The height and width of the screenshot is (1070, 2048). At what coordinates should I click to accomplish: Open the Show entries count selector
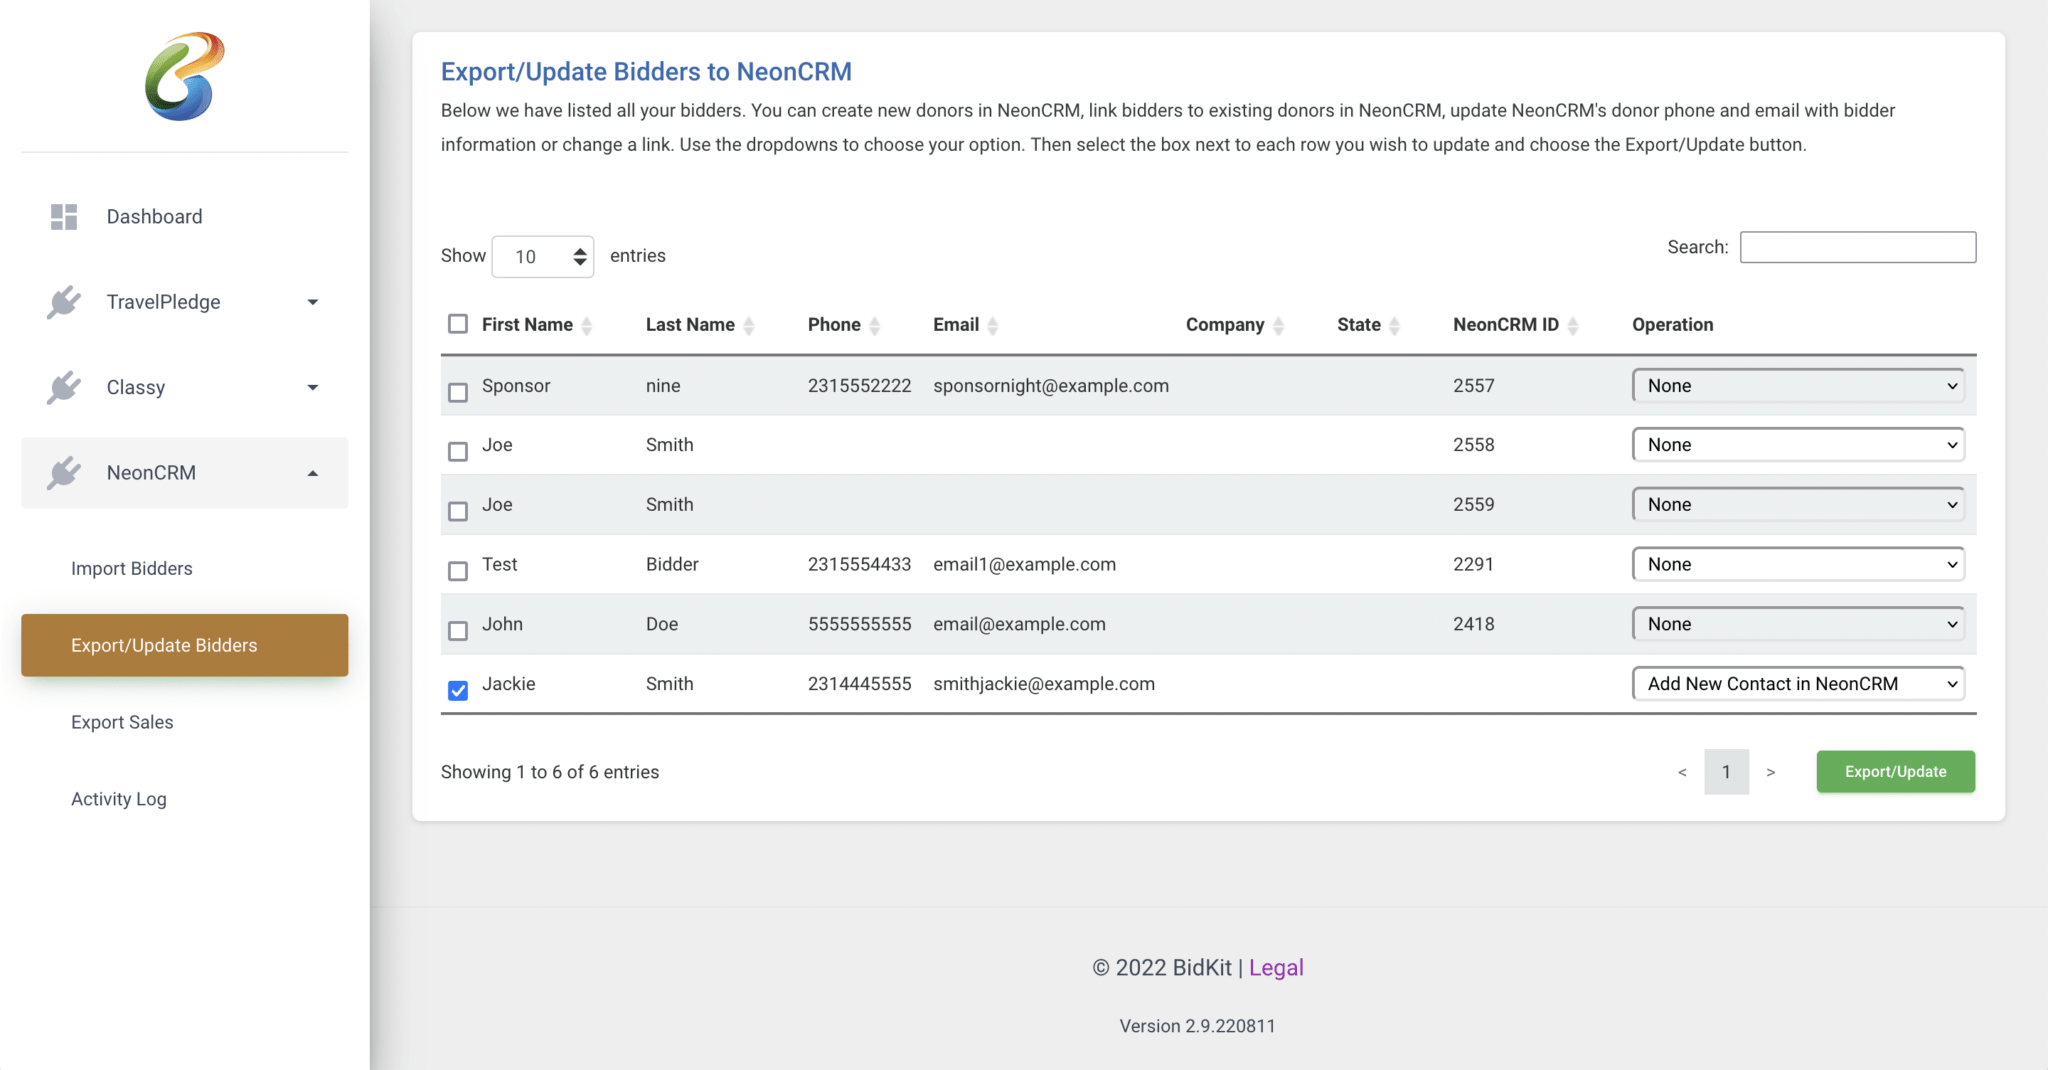[x=543, y=257]
